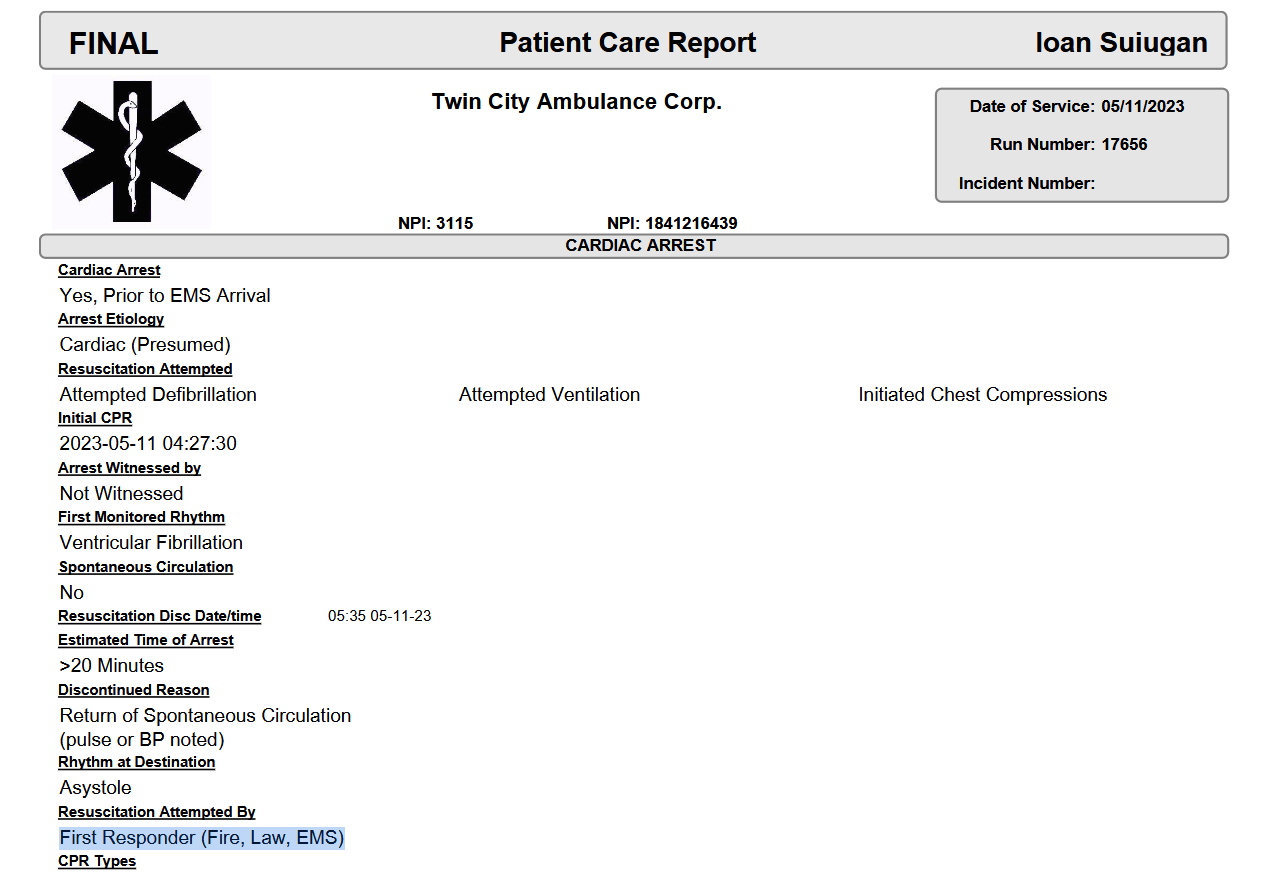This screenshot has height=873, width=1264.
Task: Click the CARDIAC ARREST section header bar
Action: point(633,246)
